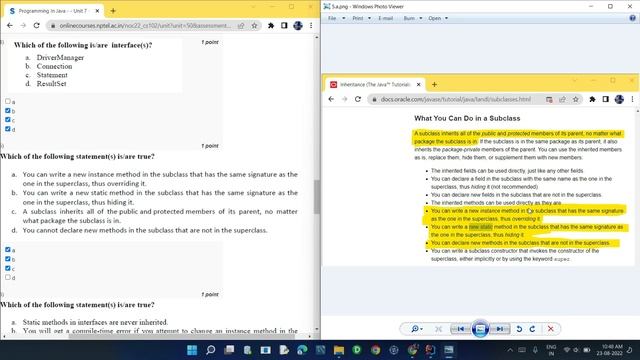Play the slide show in Photo Viewer
Screen dimensions: 640x360
480,329
